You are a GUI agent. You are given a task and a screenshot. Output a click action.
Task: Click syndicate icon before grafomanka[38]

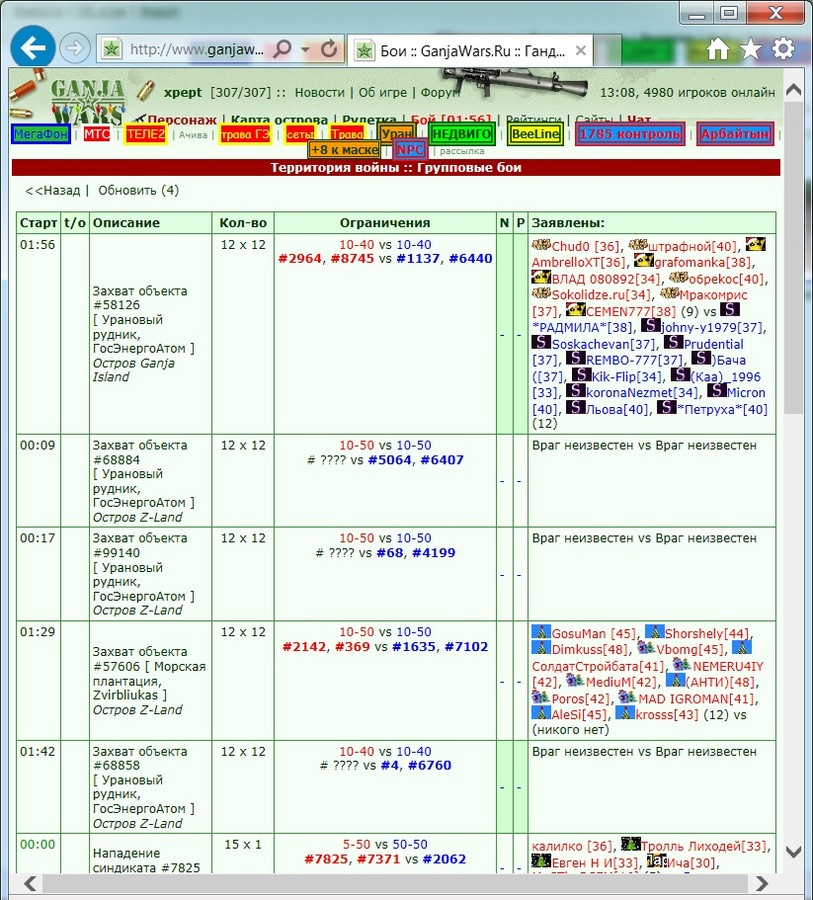pos(644,261)
